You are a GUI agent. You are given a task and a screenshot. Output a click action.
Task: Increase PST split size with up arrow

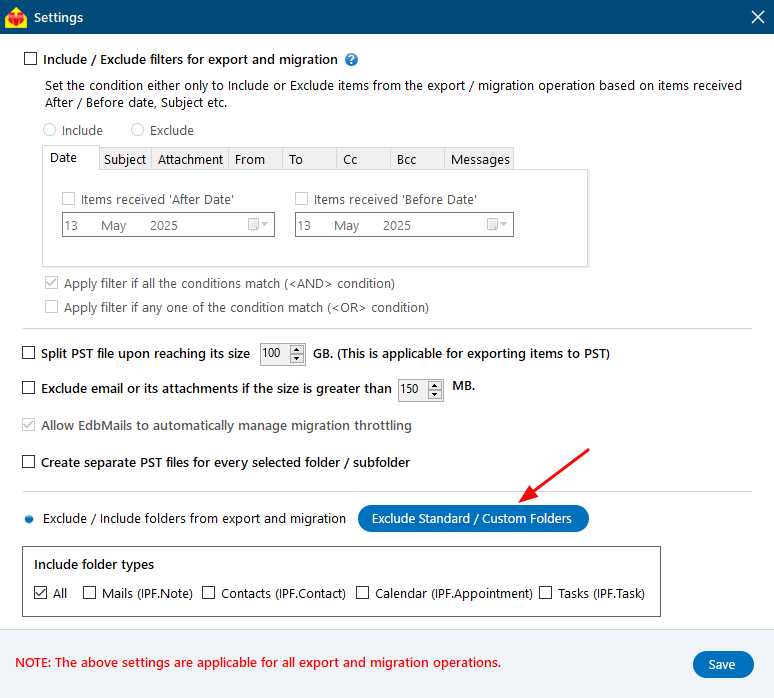coord(297,349)
